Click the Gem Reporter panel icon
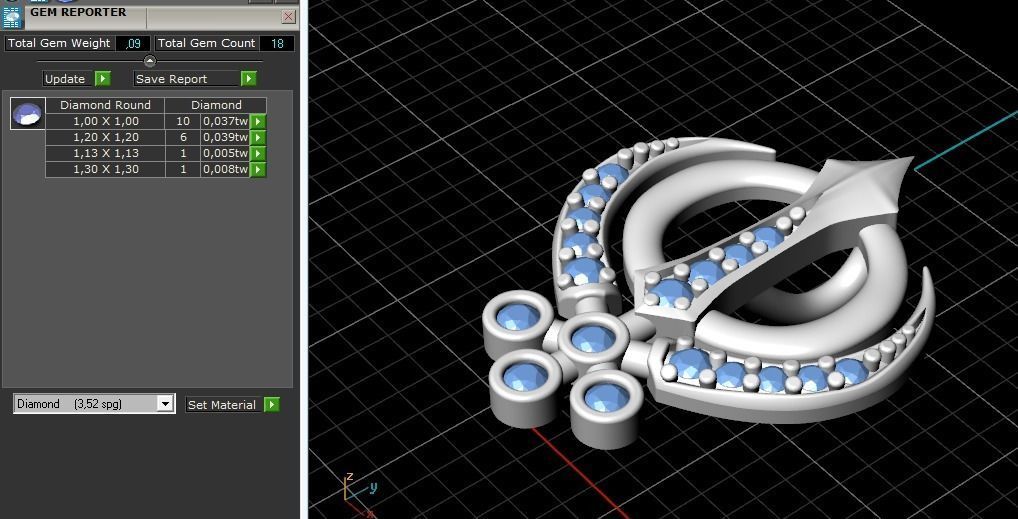 [12, 17]
